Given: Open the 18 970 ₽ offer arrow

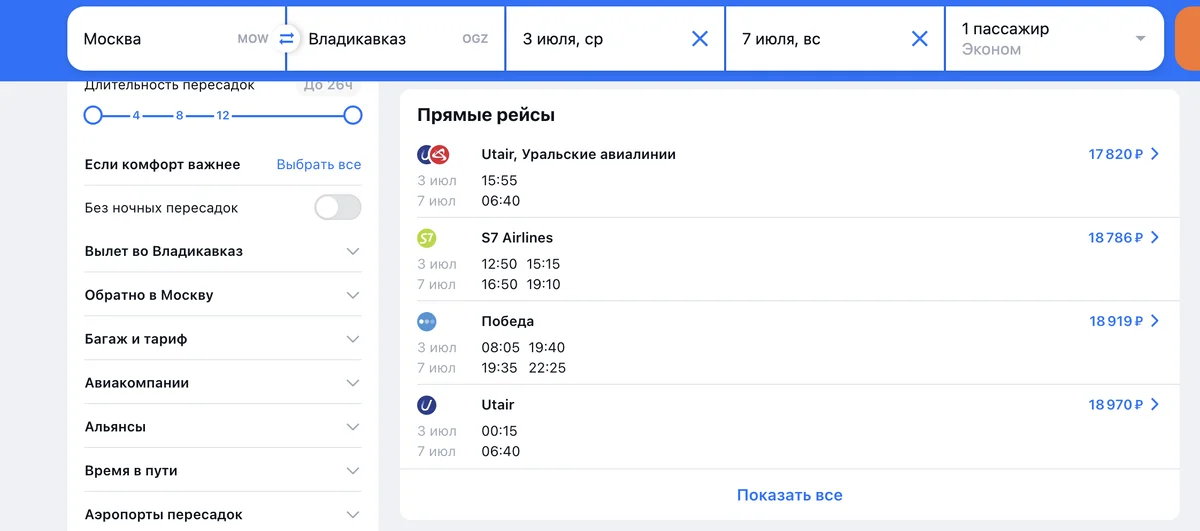Looking at the screenshot, I should (1155, 405).
